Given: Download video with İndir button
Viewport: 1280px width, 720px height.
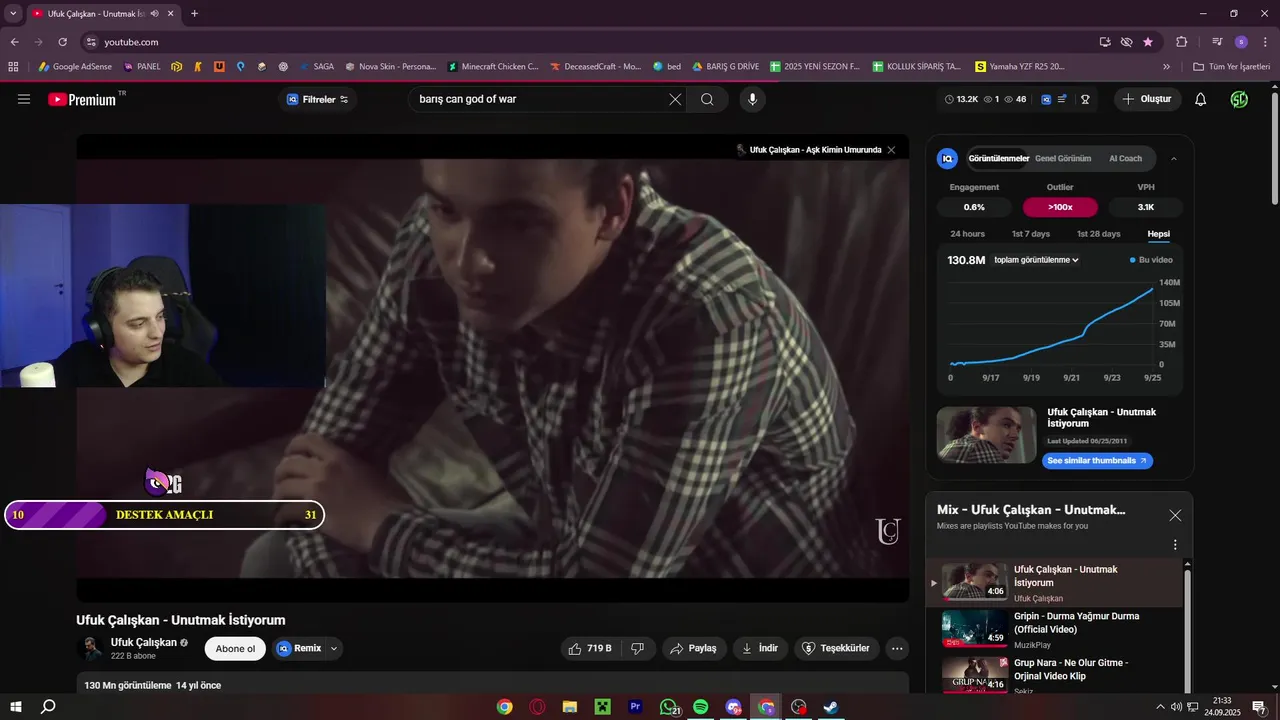Looking at the screenshot, I should [x=760, y=648].
